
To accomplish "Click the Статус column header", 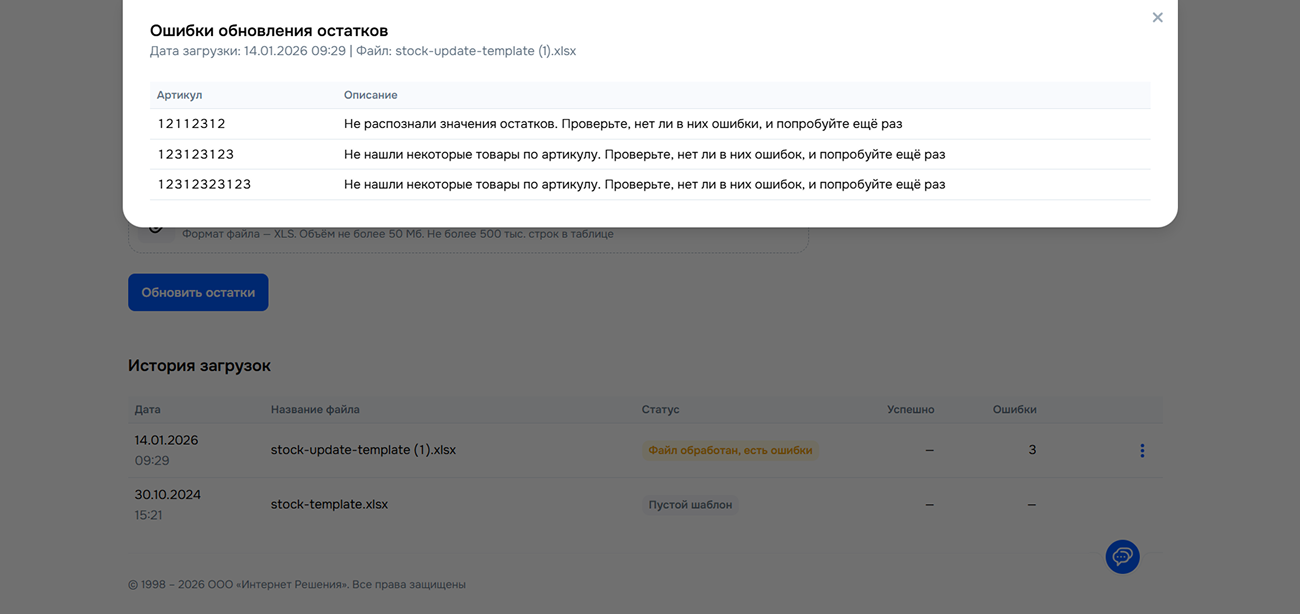I will (x=660, y=410).
